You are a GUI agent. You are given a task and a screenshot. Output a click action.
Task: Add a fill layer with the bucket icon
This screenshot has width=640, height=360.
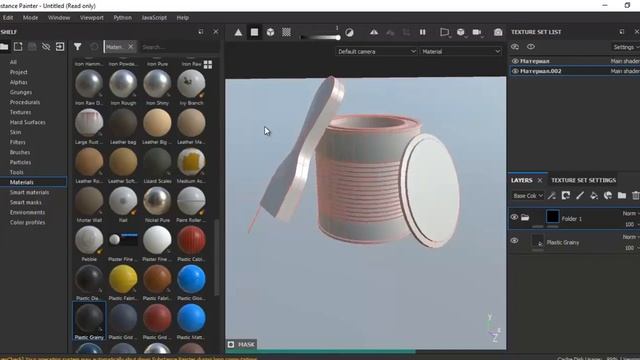click(x=594, y=196)
